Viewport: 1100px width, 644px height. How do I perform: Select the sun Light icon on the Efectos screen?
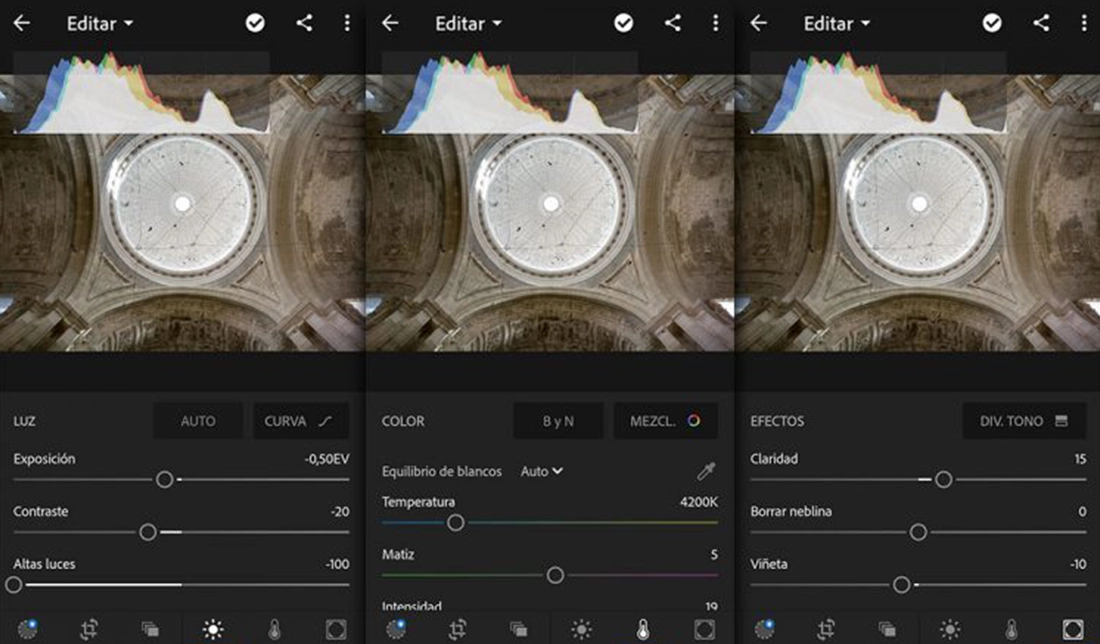(x=949, y=629)
